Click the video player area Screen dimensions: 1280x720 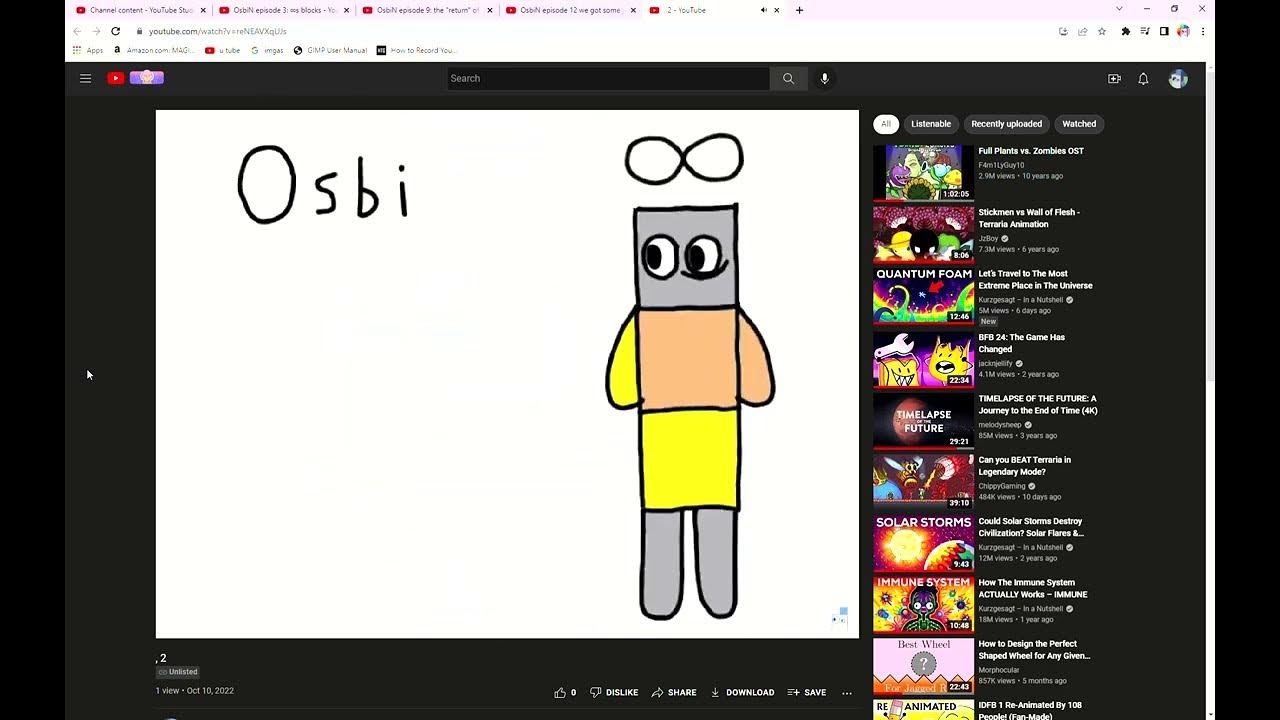point(507,374)
